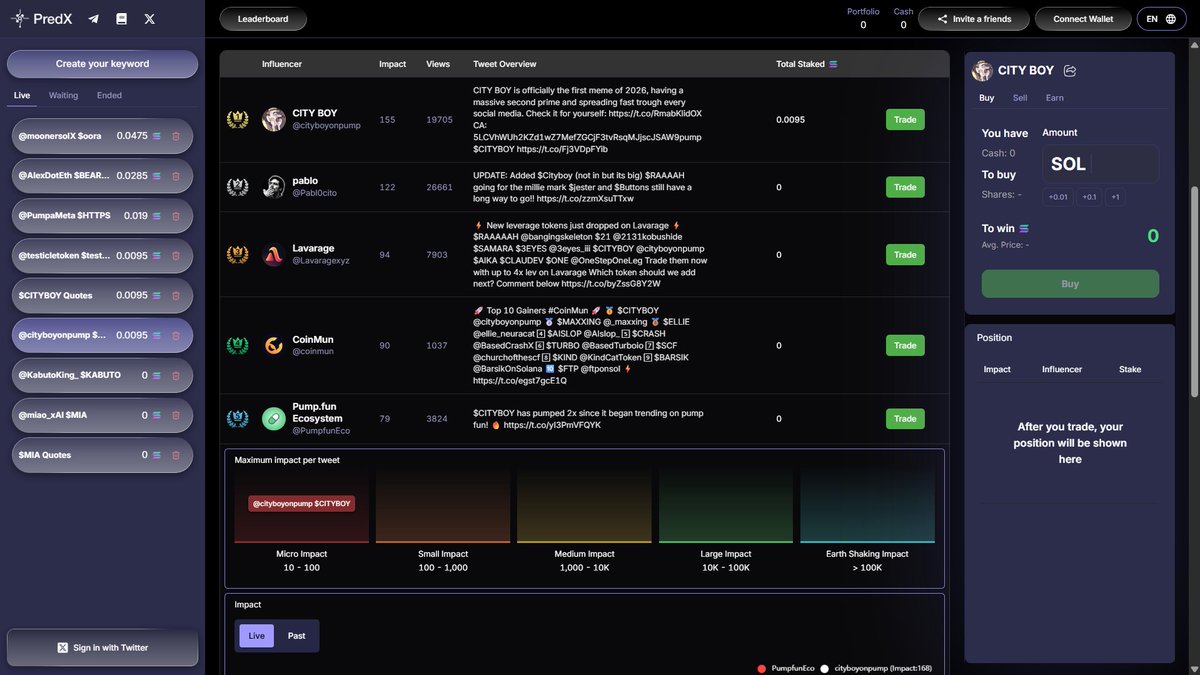
Task: Click the globe language icon
Action: click(x=1171, y=19)
